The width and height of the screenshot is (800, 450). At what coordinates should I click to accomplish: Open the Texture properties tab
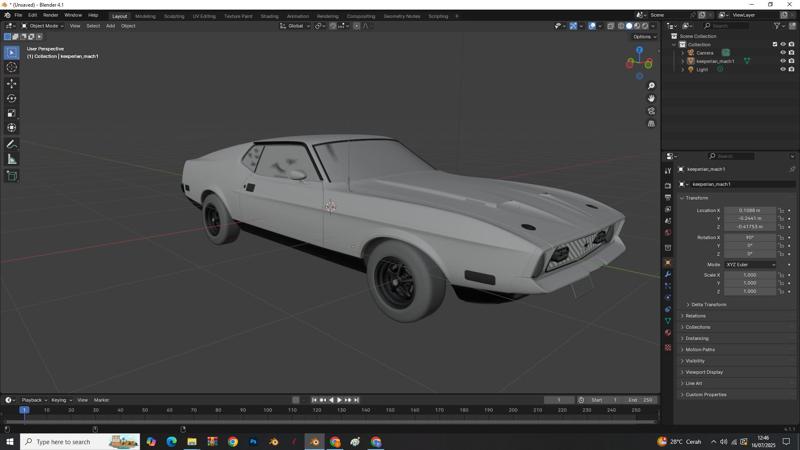(668, 347)
